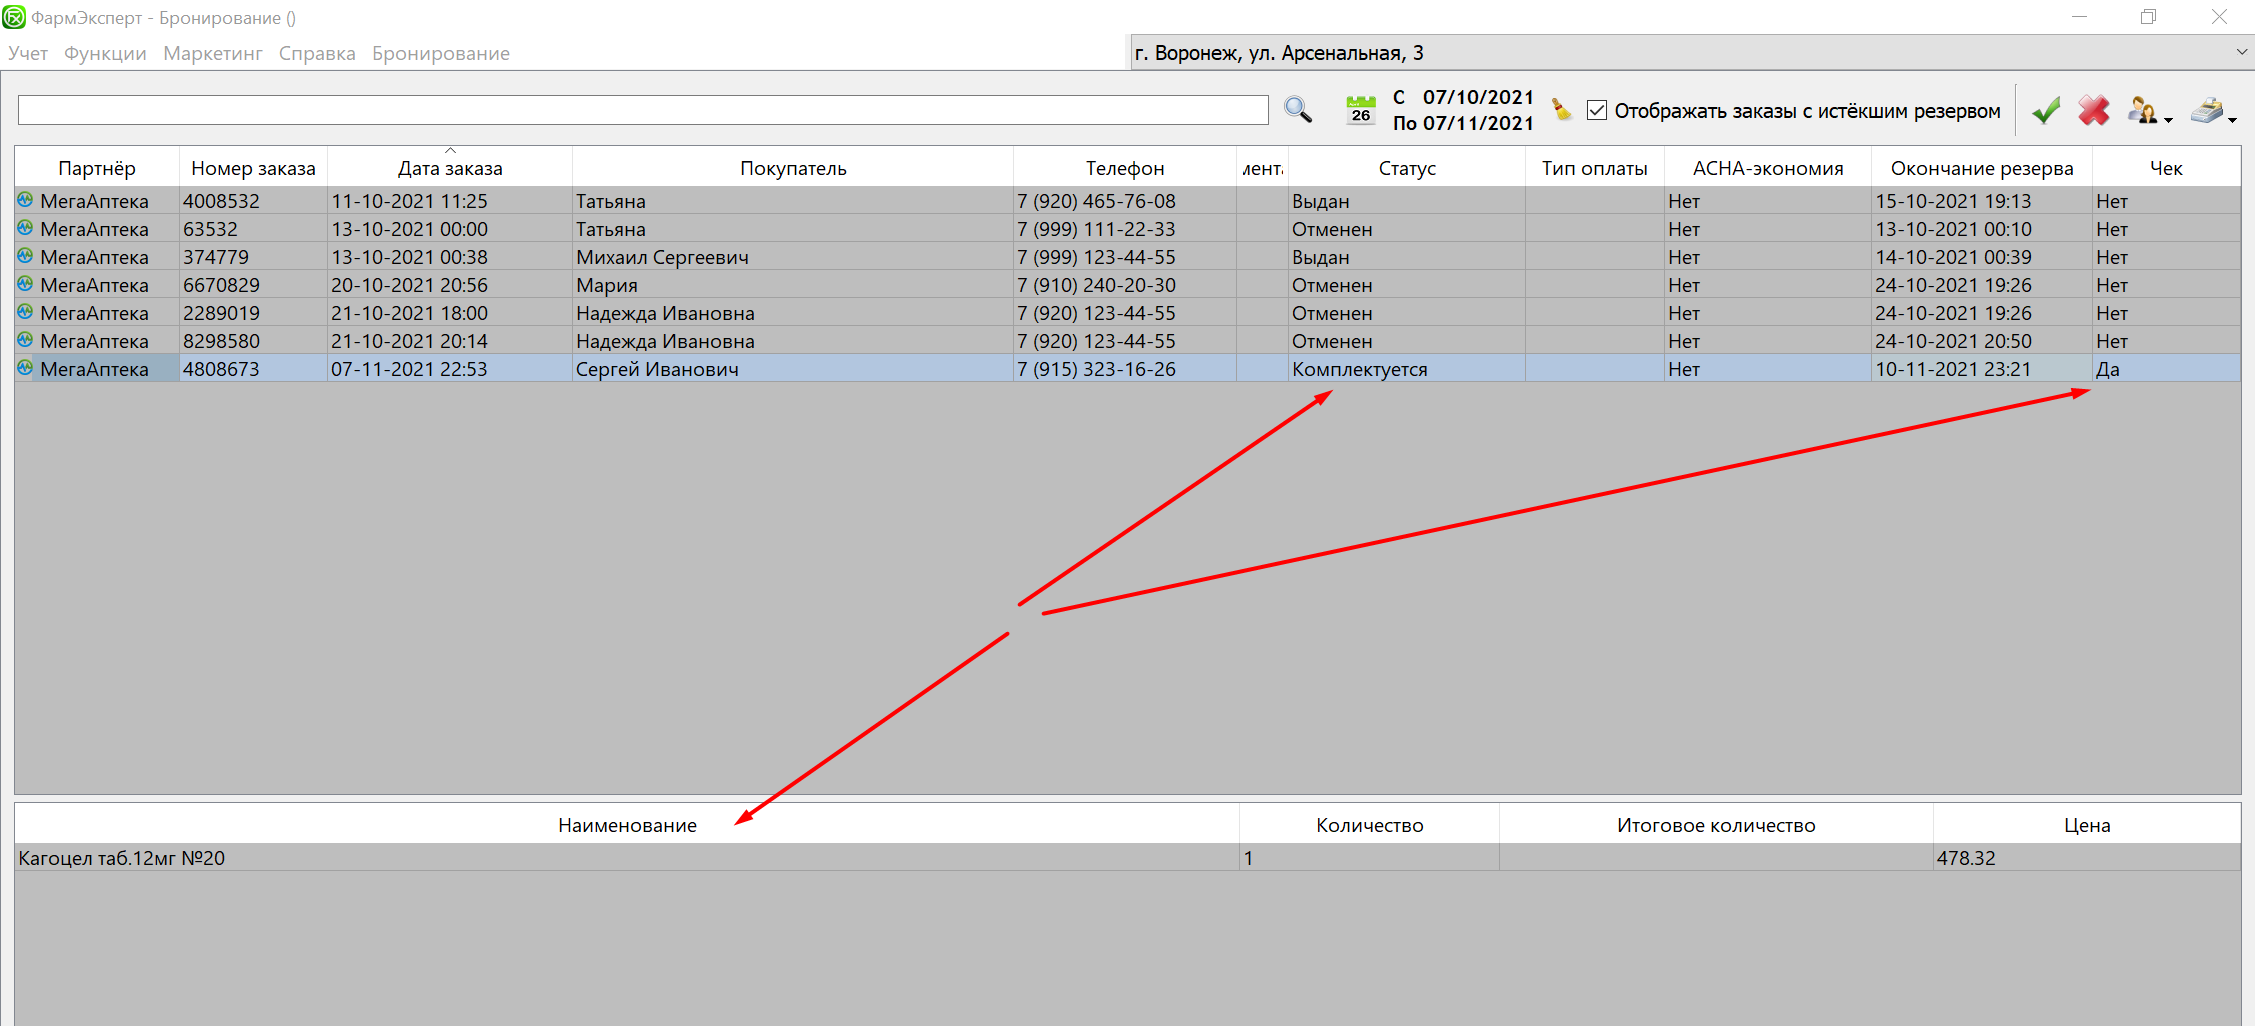
Task: Click the ФармЭксперт app icon in title bar
Action: pos(14,17)
